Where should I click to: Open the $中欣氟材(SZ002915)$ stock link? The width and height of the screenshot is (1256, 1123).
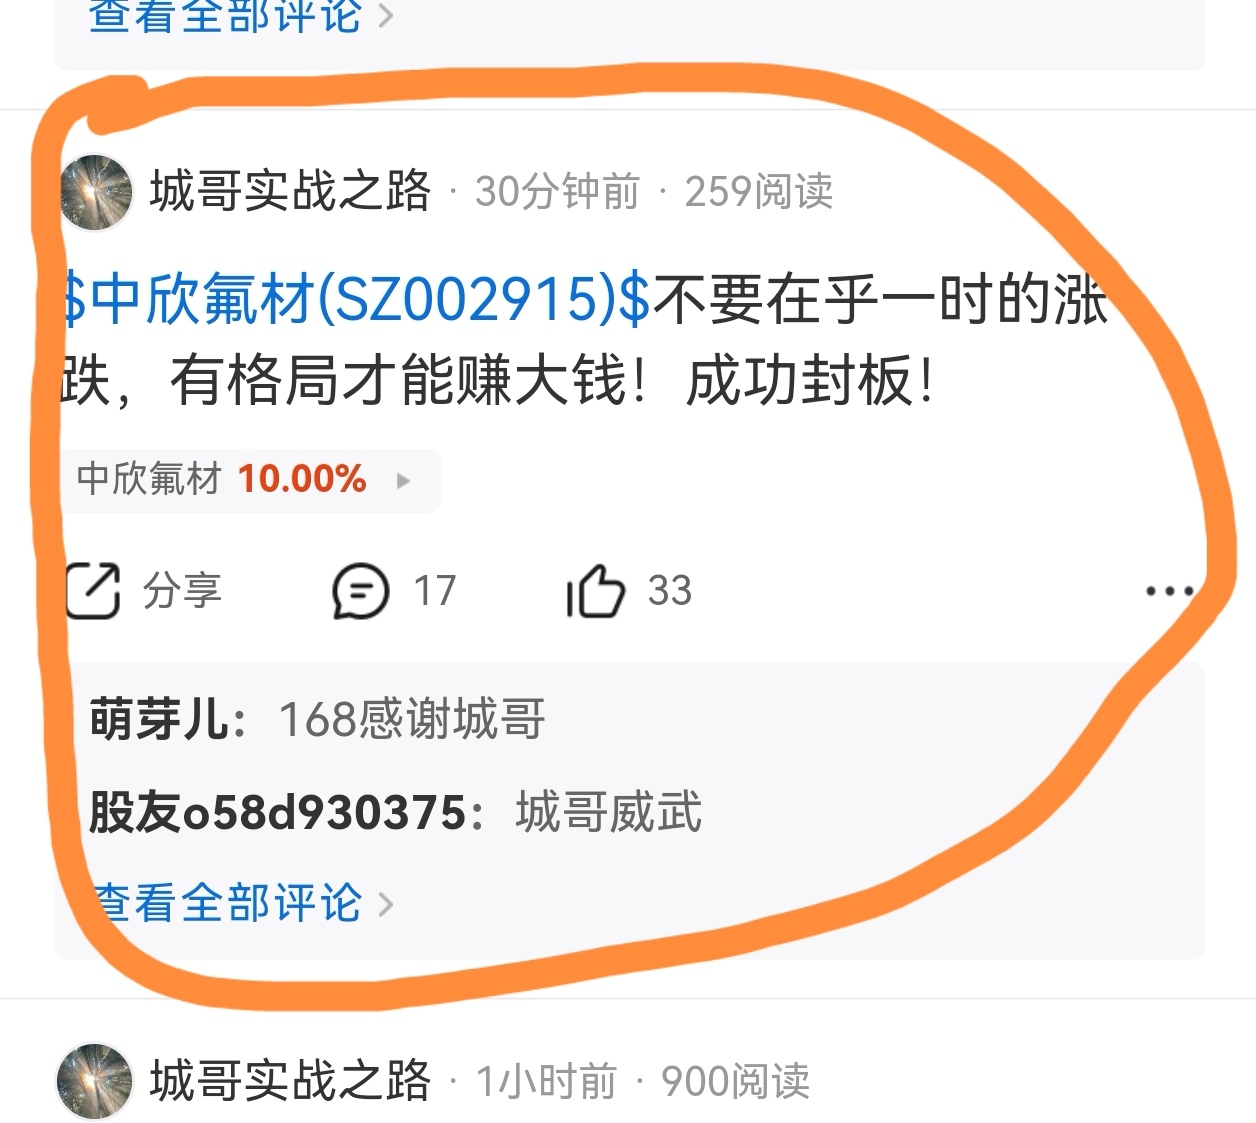356,299
